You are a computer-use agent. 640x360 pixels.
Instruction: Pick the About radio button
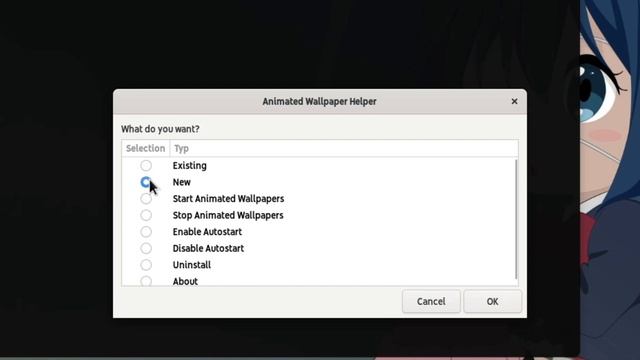point(146,281)
